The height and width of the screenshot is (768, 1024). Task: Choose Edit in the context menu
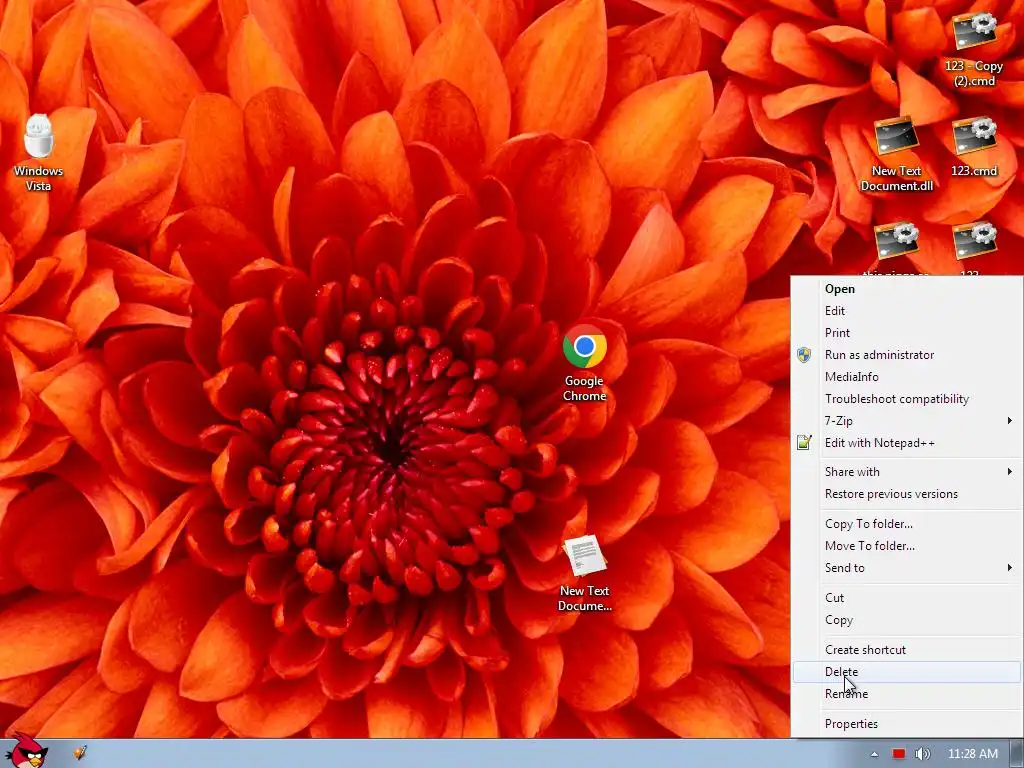point(907,311)
